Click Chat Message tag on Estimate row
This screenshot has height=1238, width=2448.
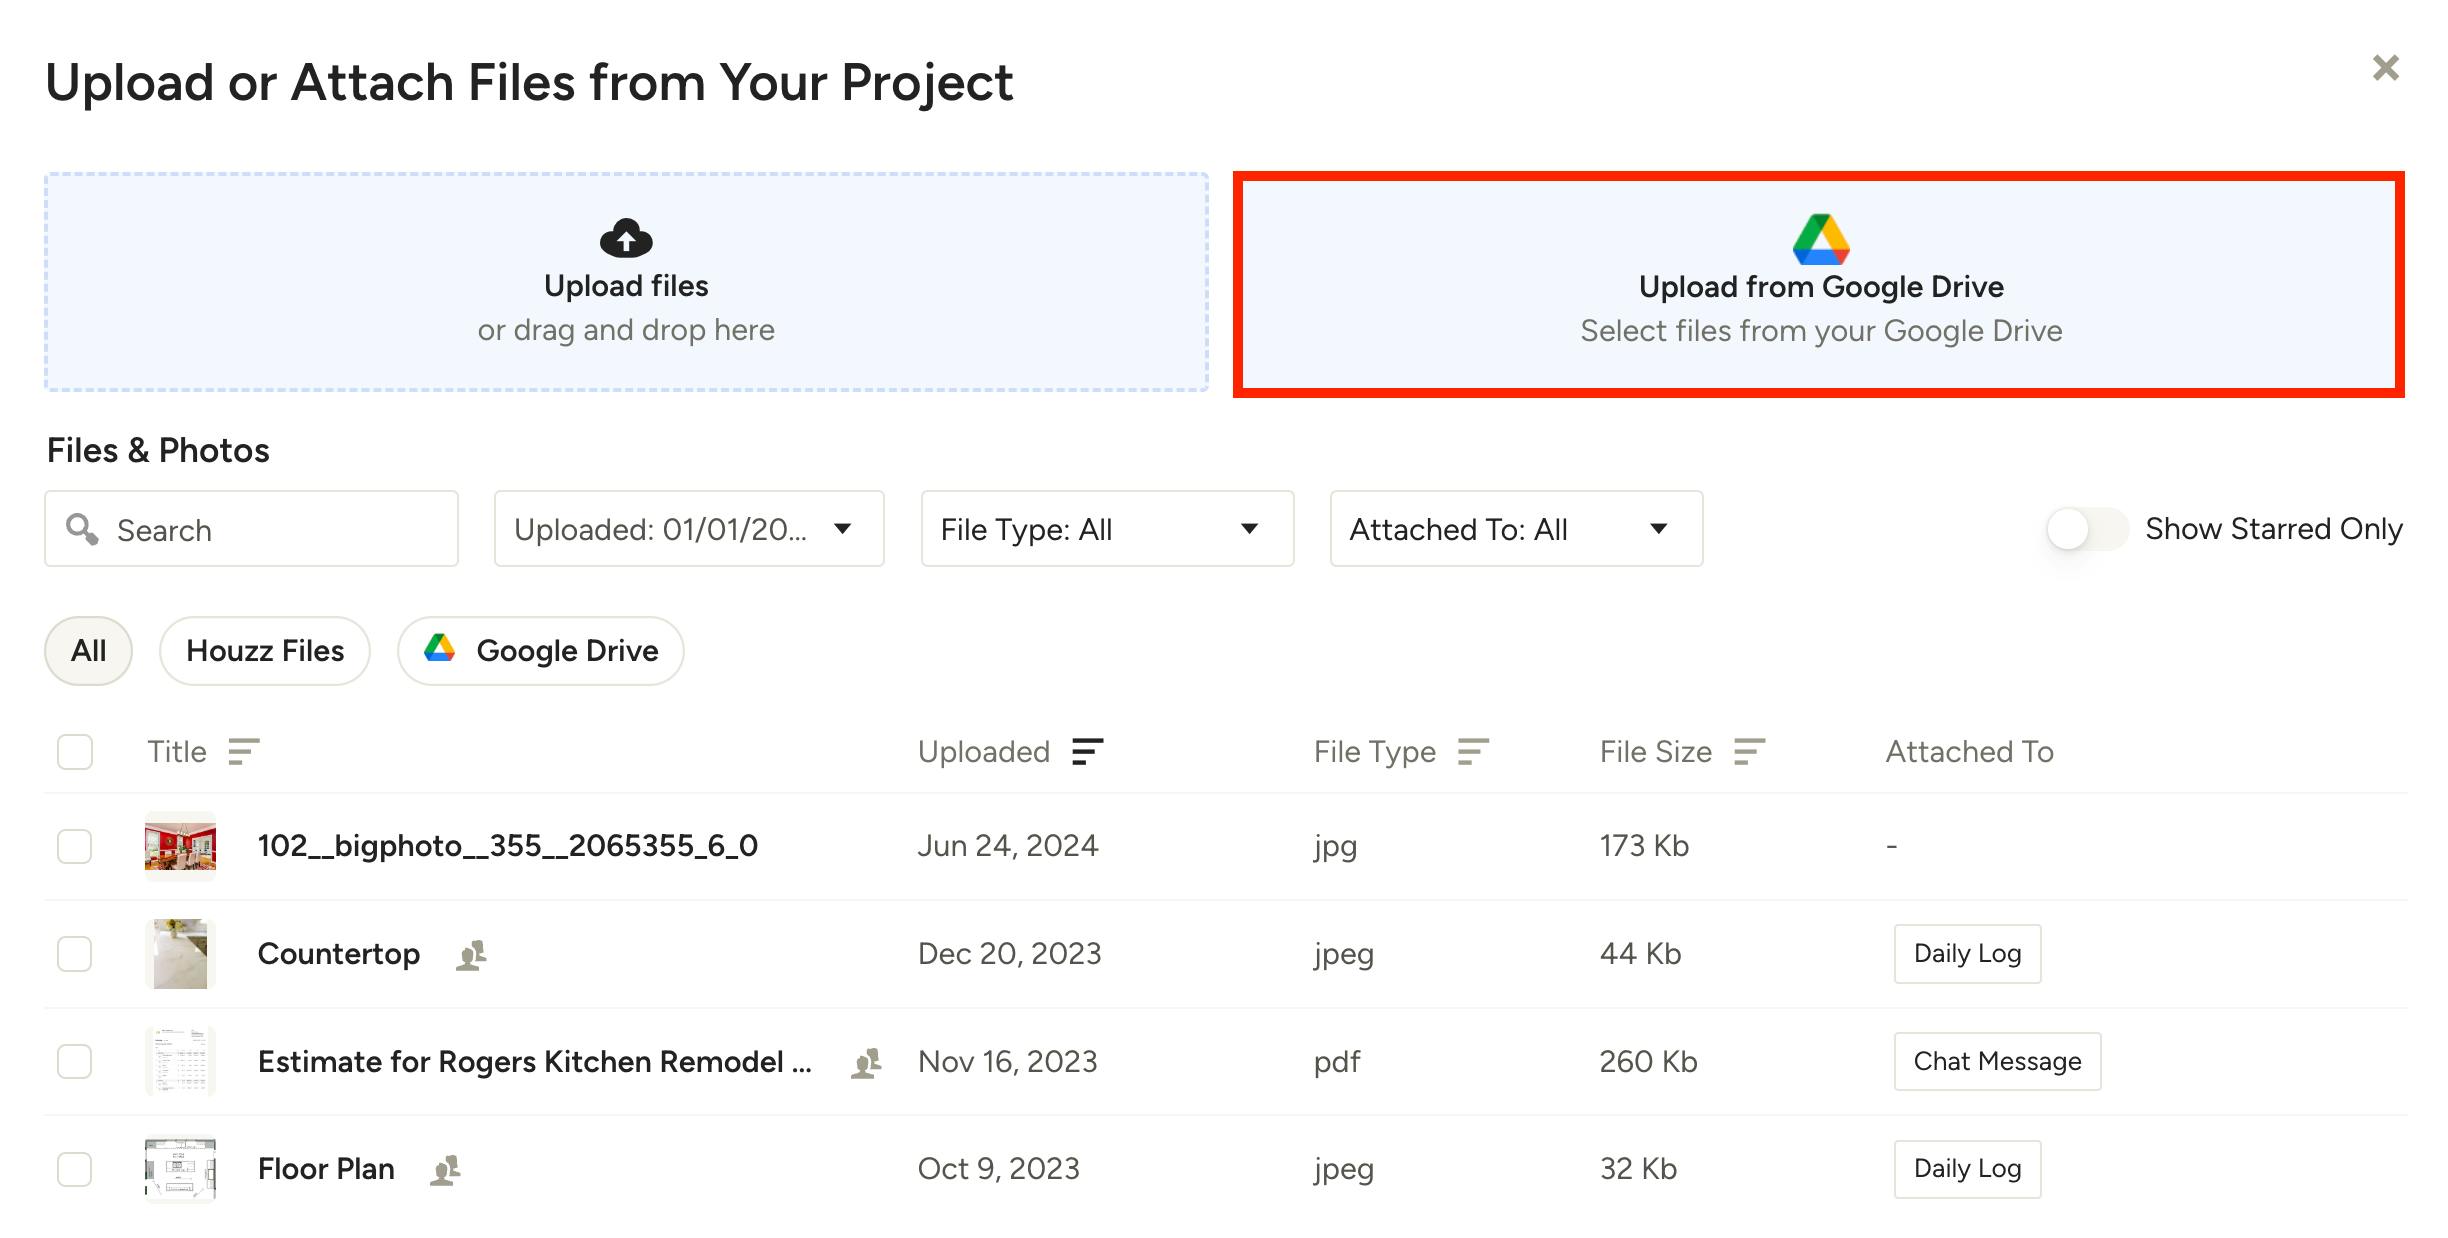pos(1996,1062)
